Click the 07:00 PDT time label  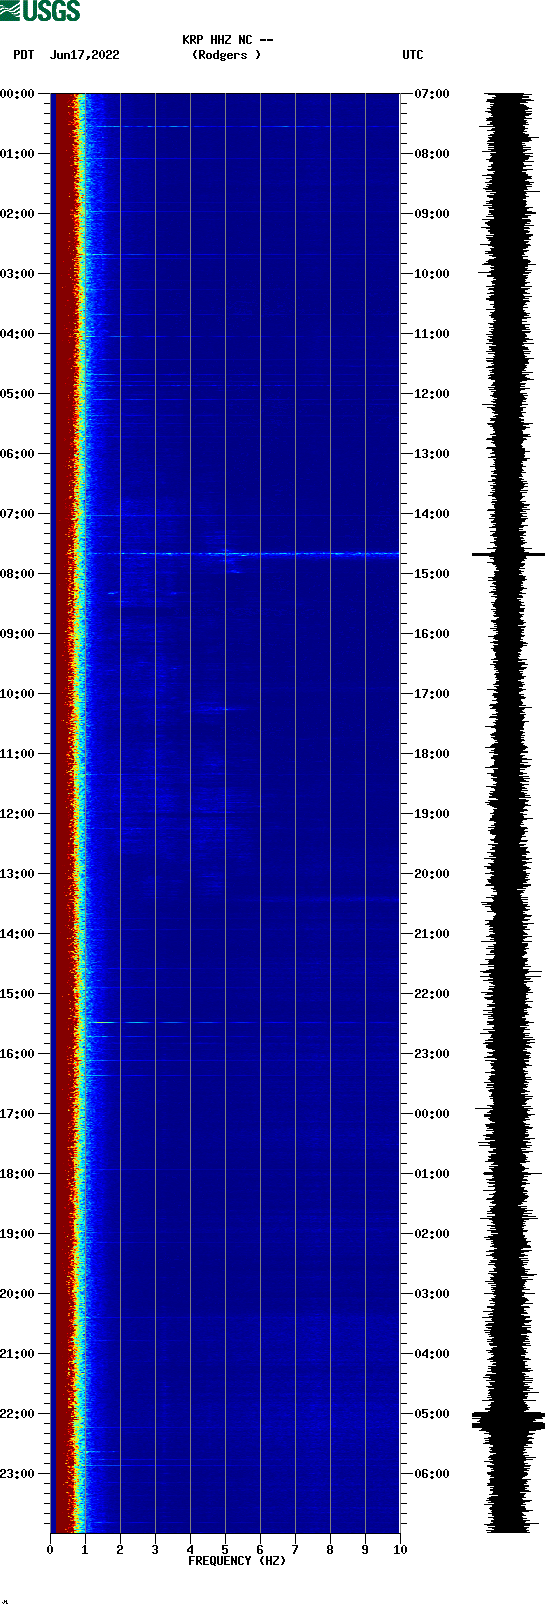click(18, 514)
